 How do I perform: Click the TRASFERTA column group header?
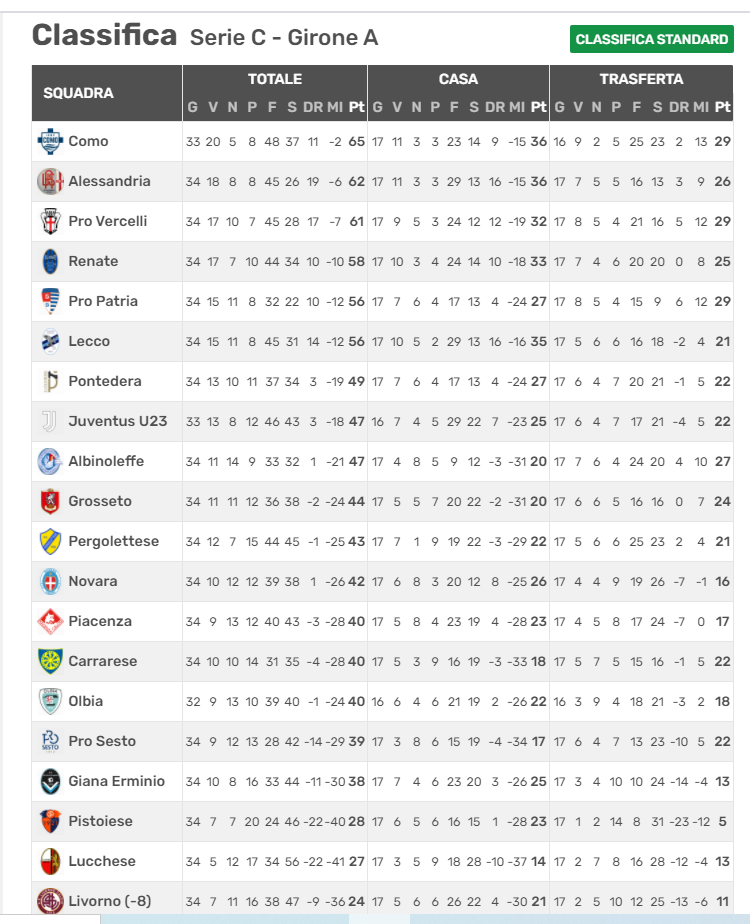click(x=642, y=79)
